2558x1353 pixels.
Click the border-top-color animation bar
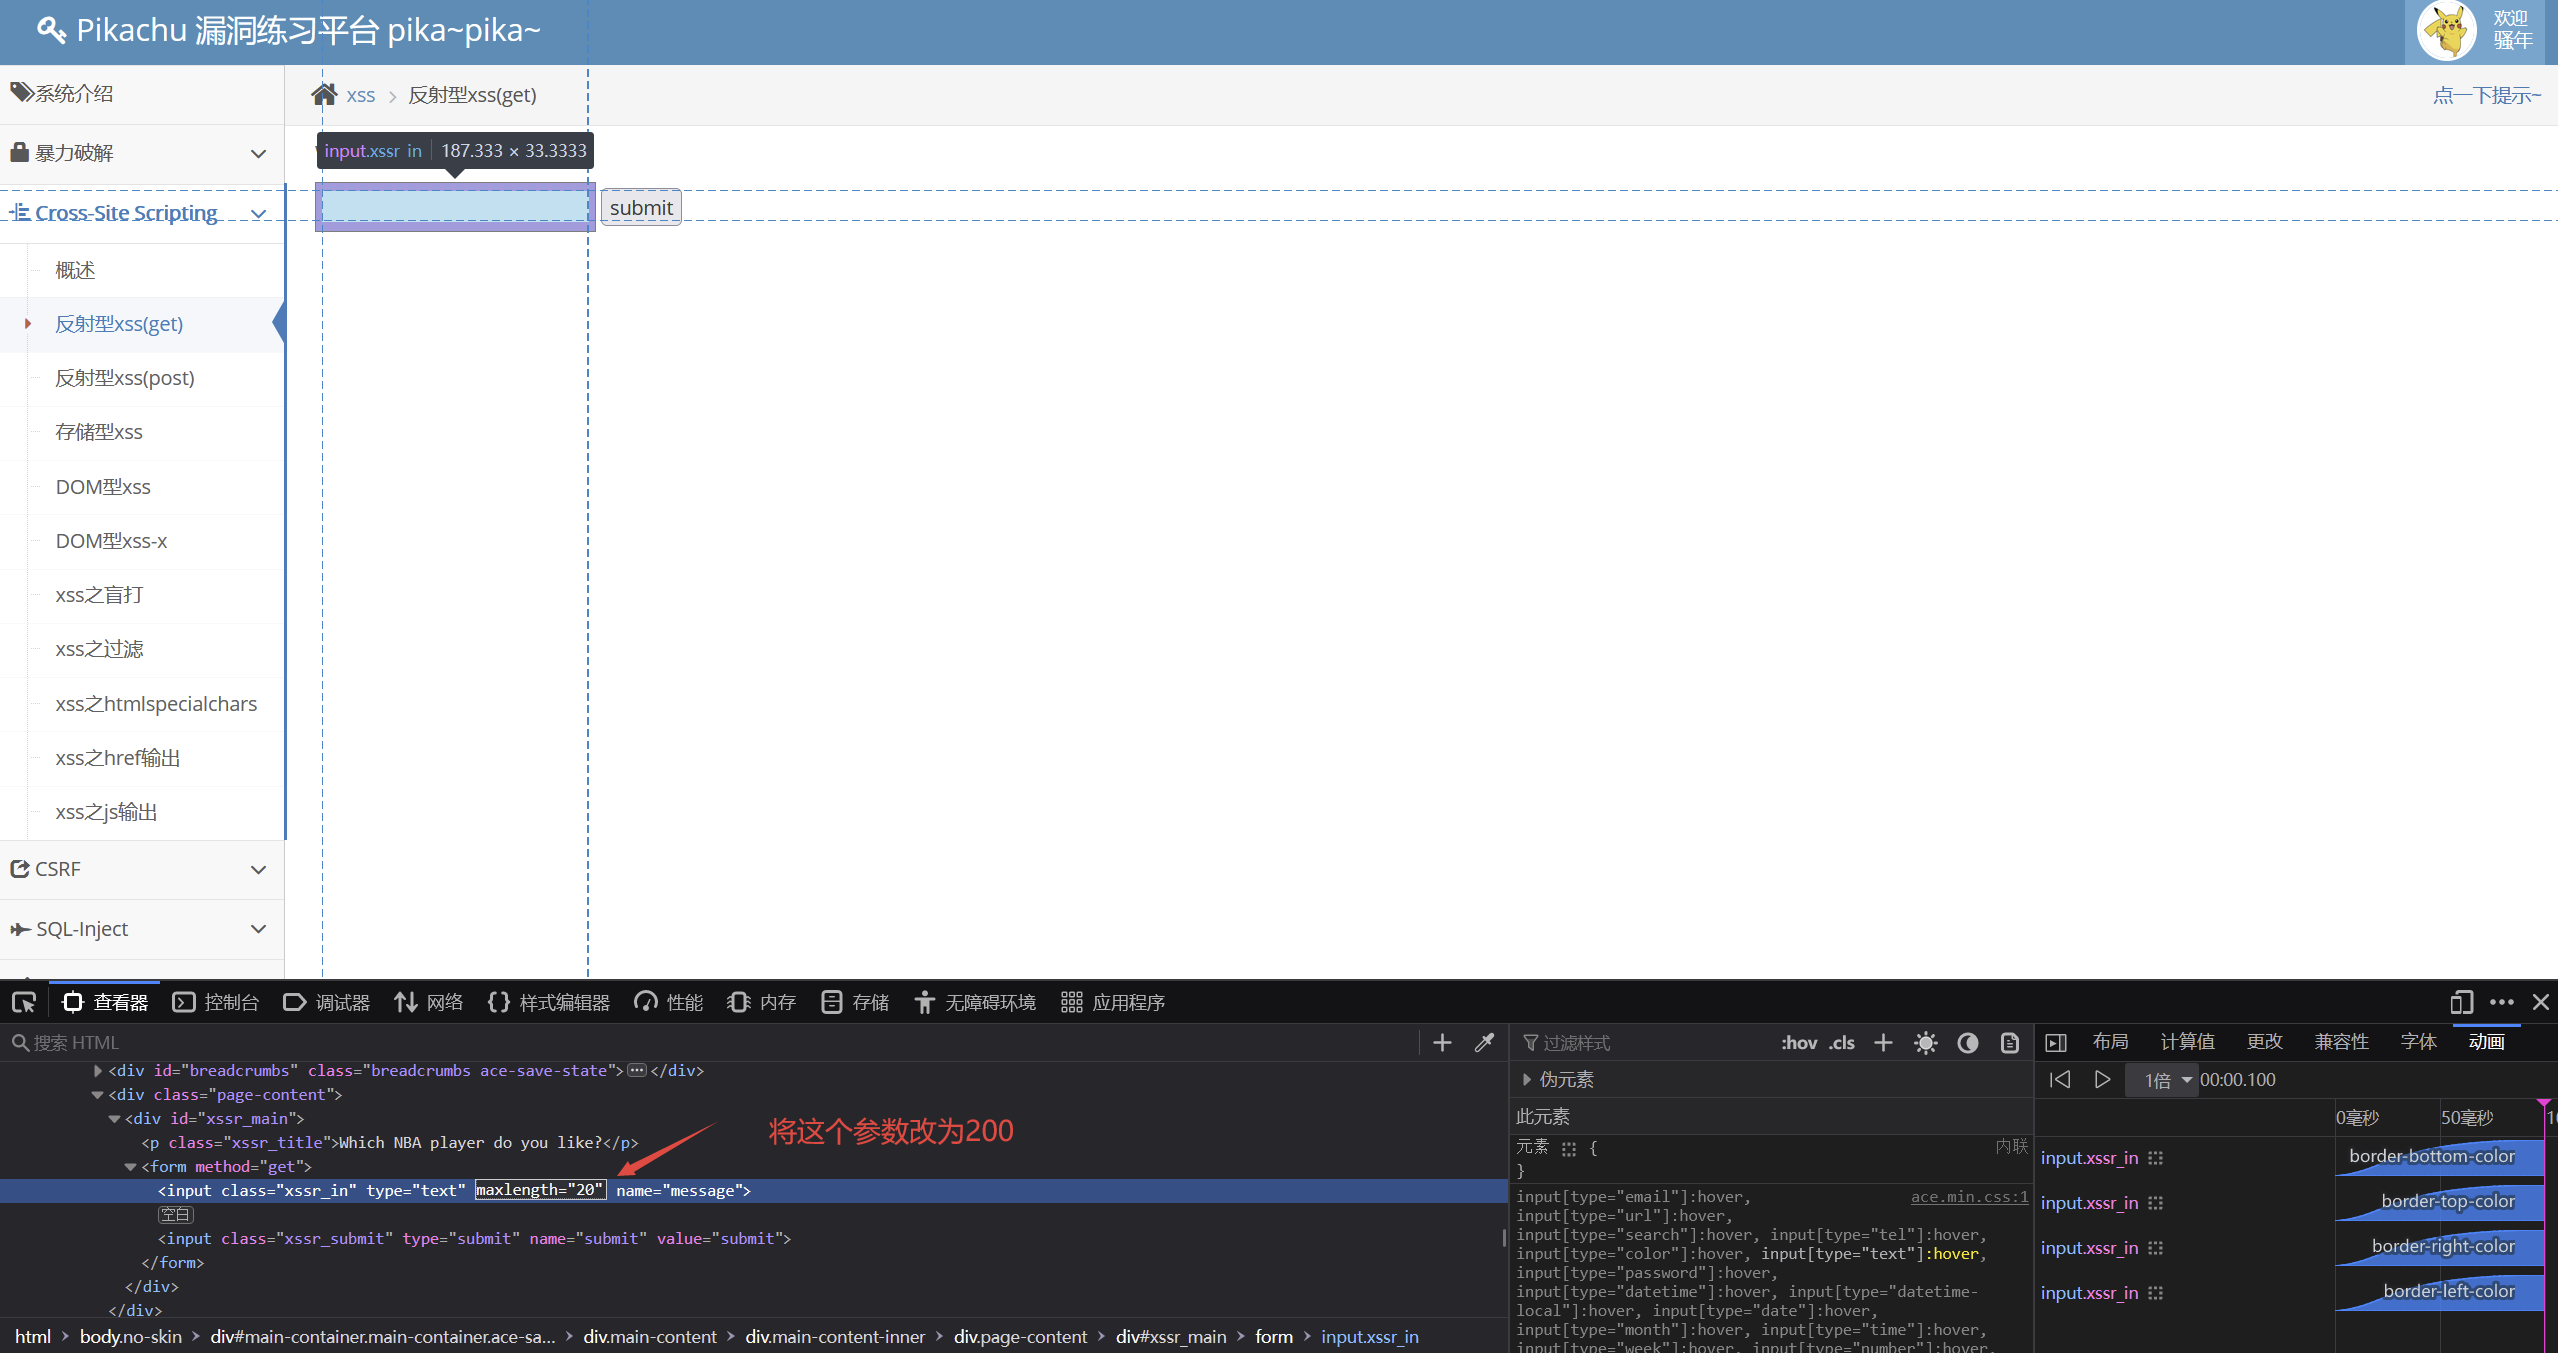[2440, 1203]
